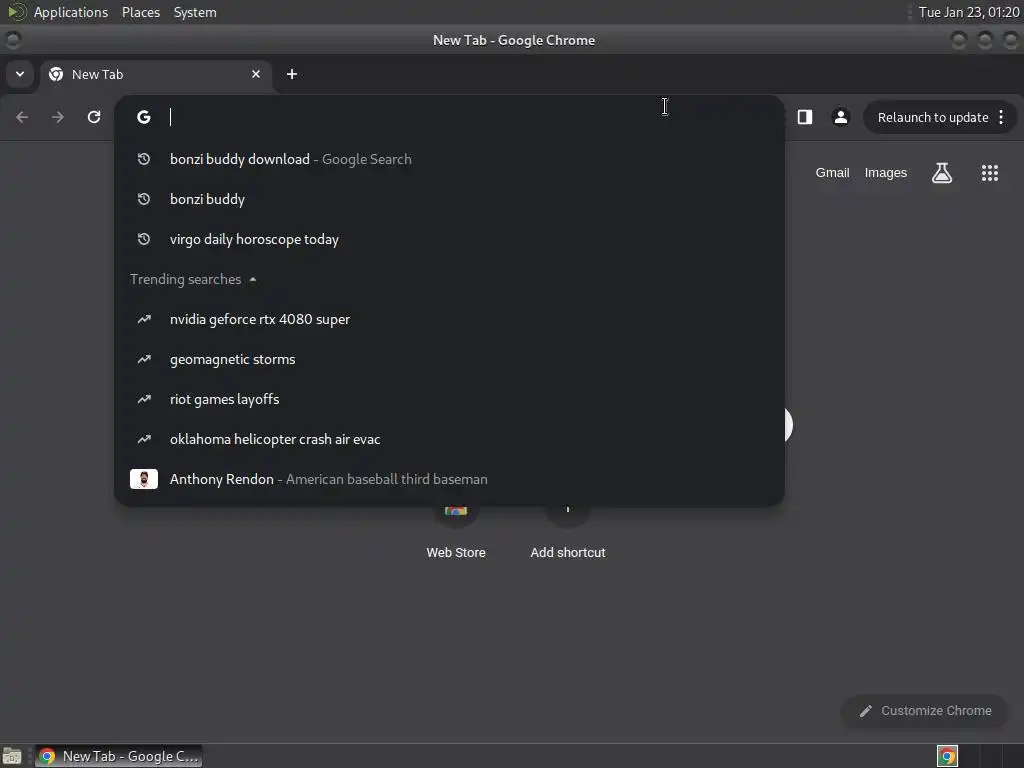1024x768 pixels.
Task: Click Relaunch to update button
Action: [933, 118]
